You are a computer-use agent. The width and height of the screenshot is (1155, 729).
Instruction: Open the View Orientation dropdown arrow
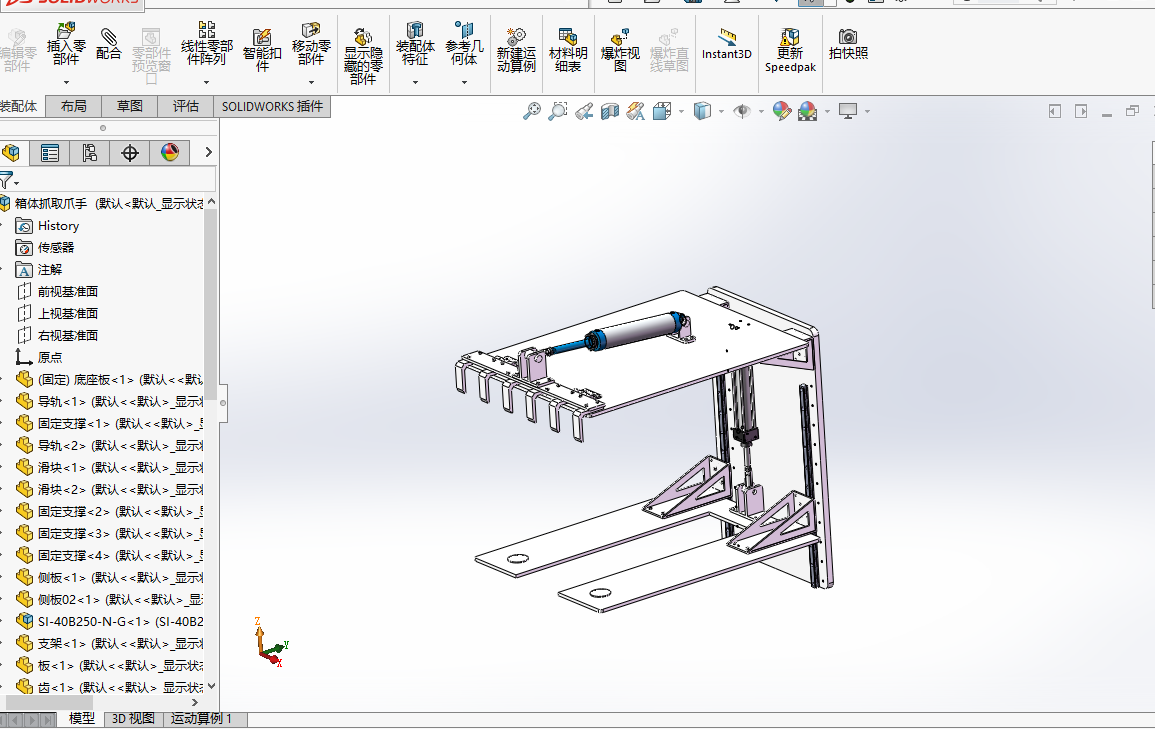(681, 112)
